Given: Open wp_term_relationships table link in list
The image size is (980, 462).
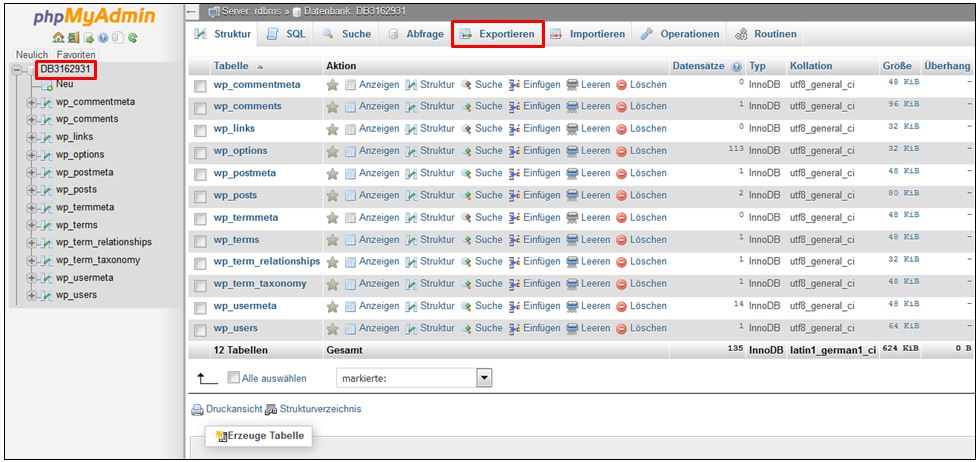Looking at the screenshot, I should (x=267, y=261).
